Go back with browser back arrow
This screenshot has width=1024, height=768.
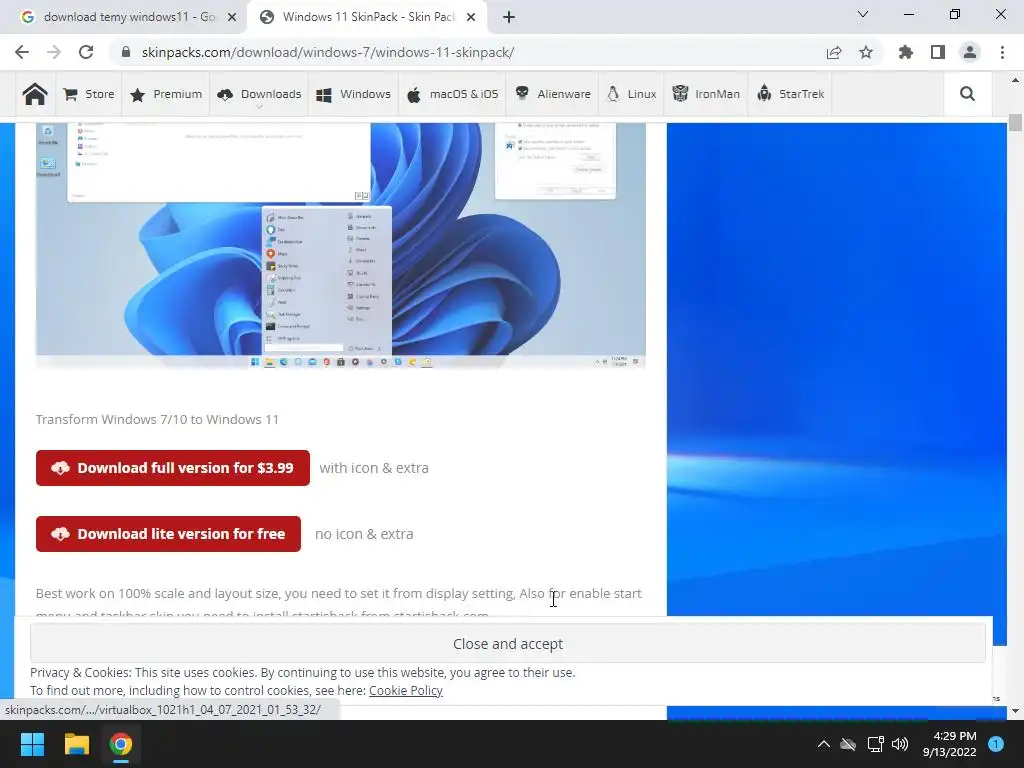[x=22, y=52]
